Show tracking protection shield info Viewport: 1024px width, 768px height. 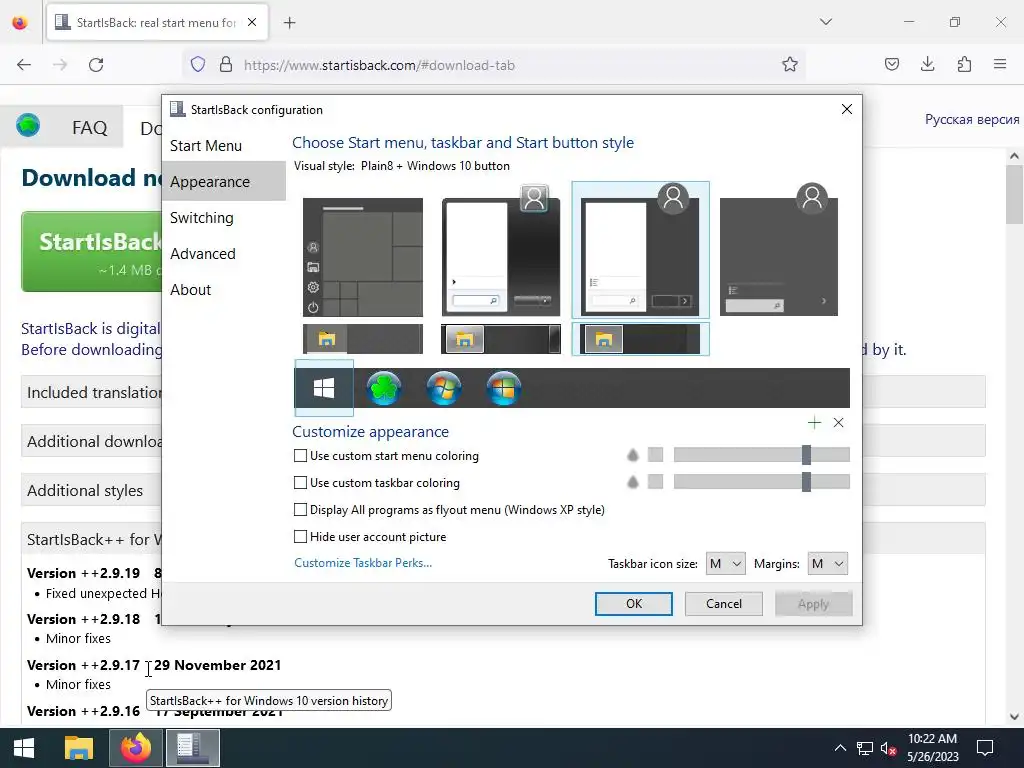pyautogui.click(x=198, y=65)
